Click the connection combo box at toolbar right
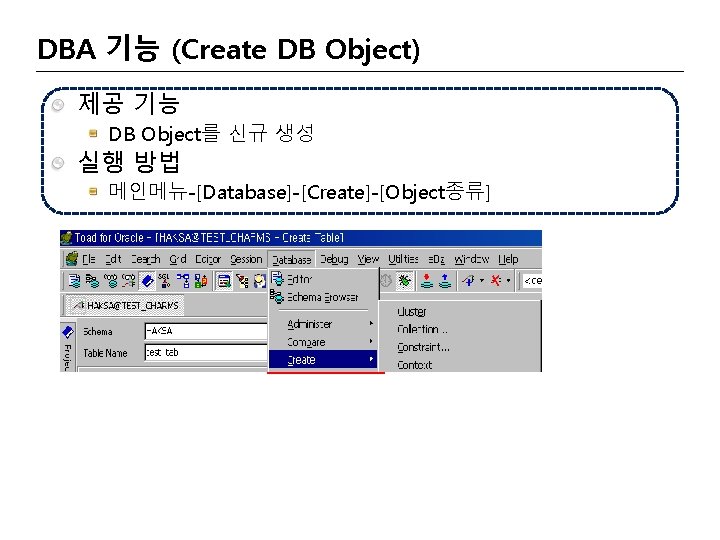 coord(532,281)
